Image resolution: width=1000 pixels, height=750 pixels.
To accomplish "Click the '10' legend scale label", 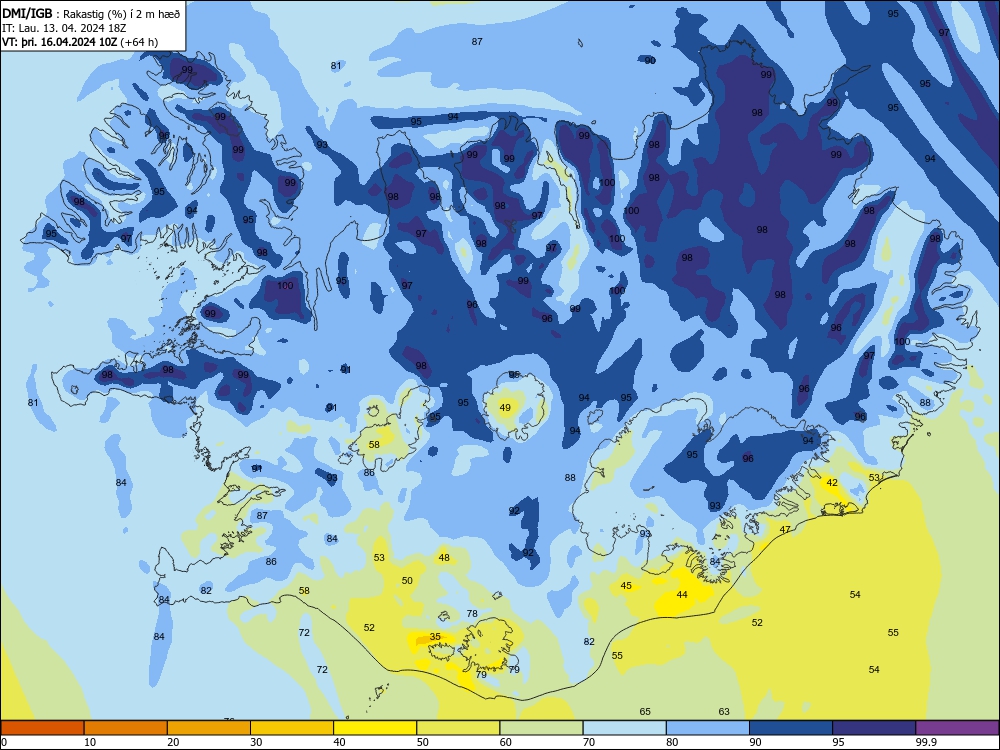I will (90, 742).
